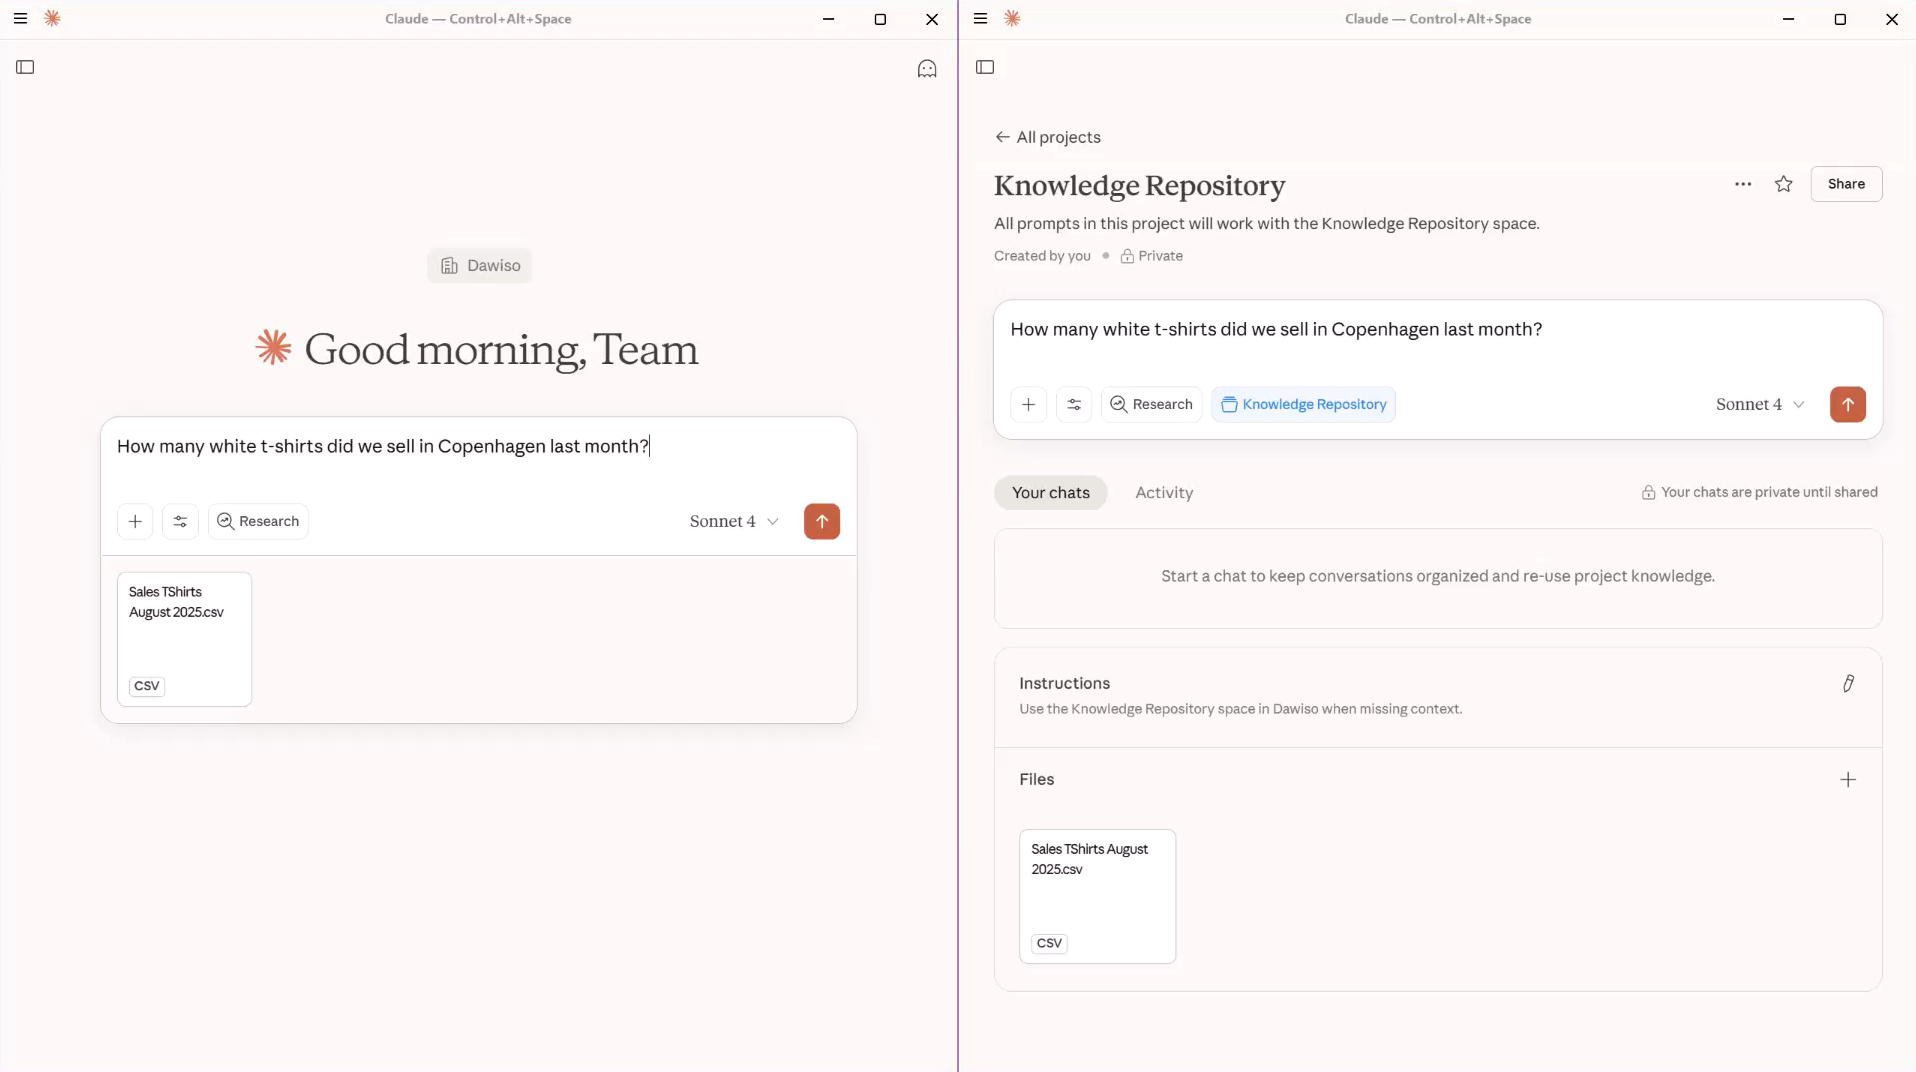Expand Sonnet 4 model dropdown in left window
The image size is (1916, 1072).
[734, 521]
